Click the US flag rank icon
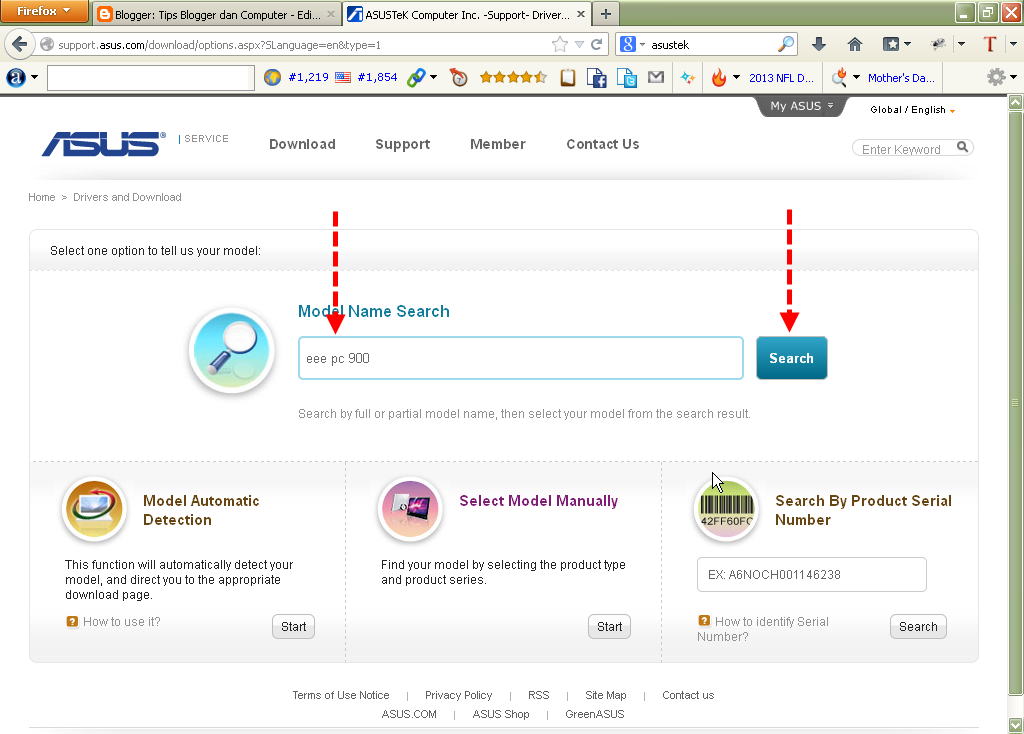The height and width of the screenshot is (734, 1024). [343, 78]
